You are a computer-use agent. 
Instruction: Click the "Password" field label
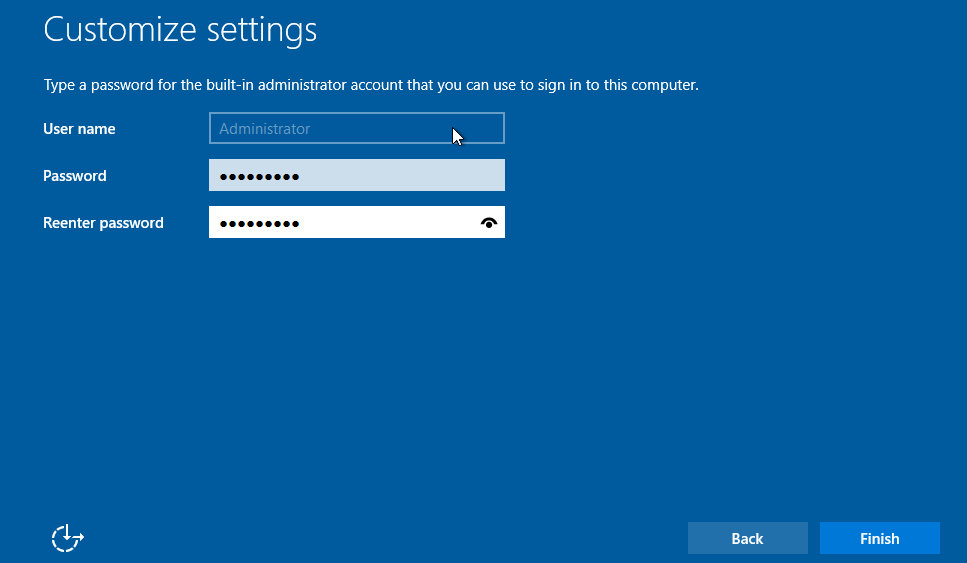tap(75, 176)
